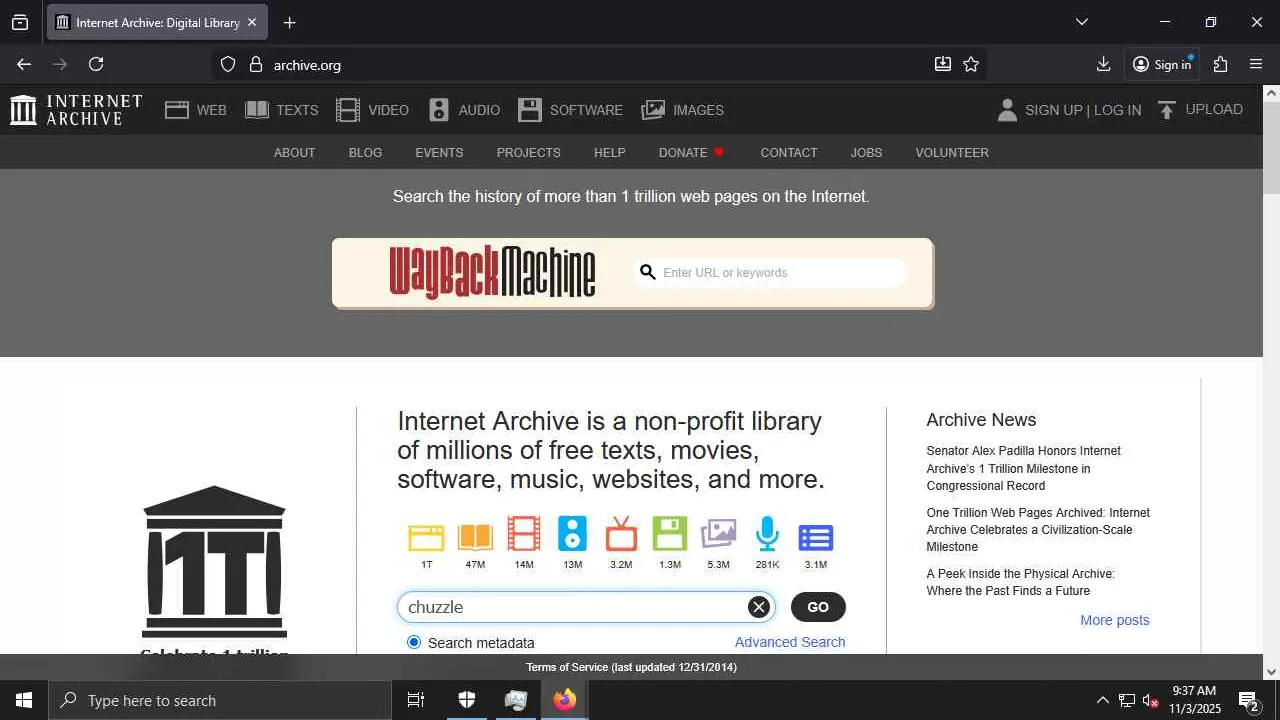Click the shield tracking protection icon

click(x=228, y=64)
